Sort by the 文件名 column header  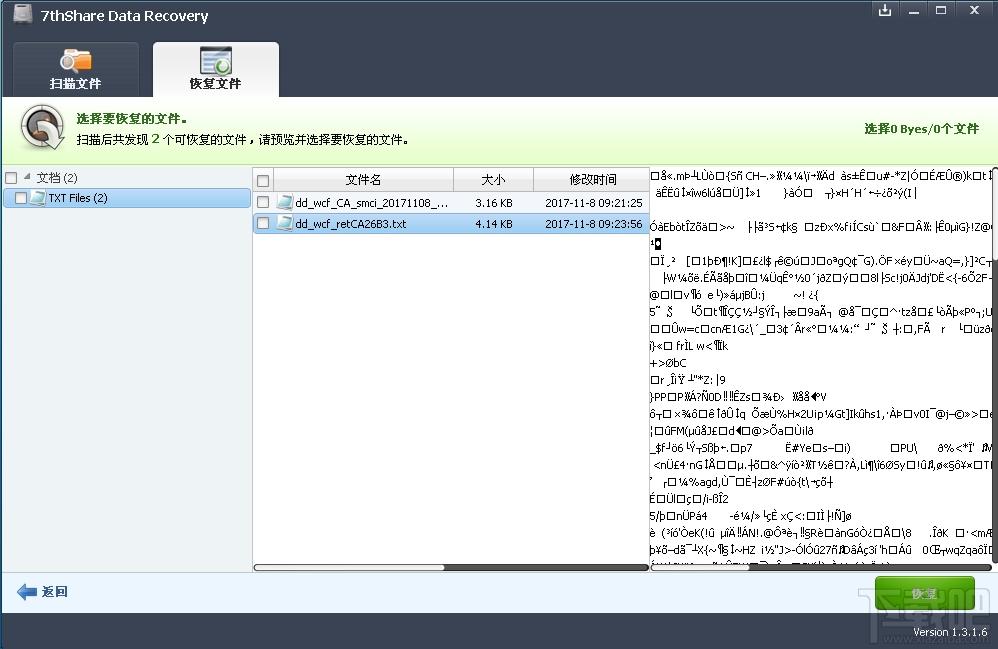tap(363, 180)
